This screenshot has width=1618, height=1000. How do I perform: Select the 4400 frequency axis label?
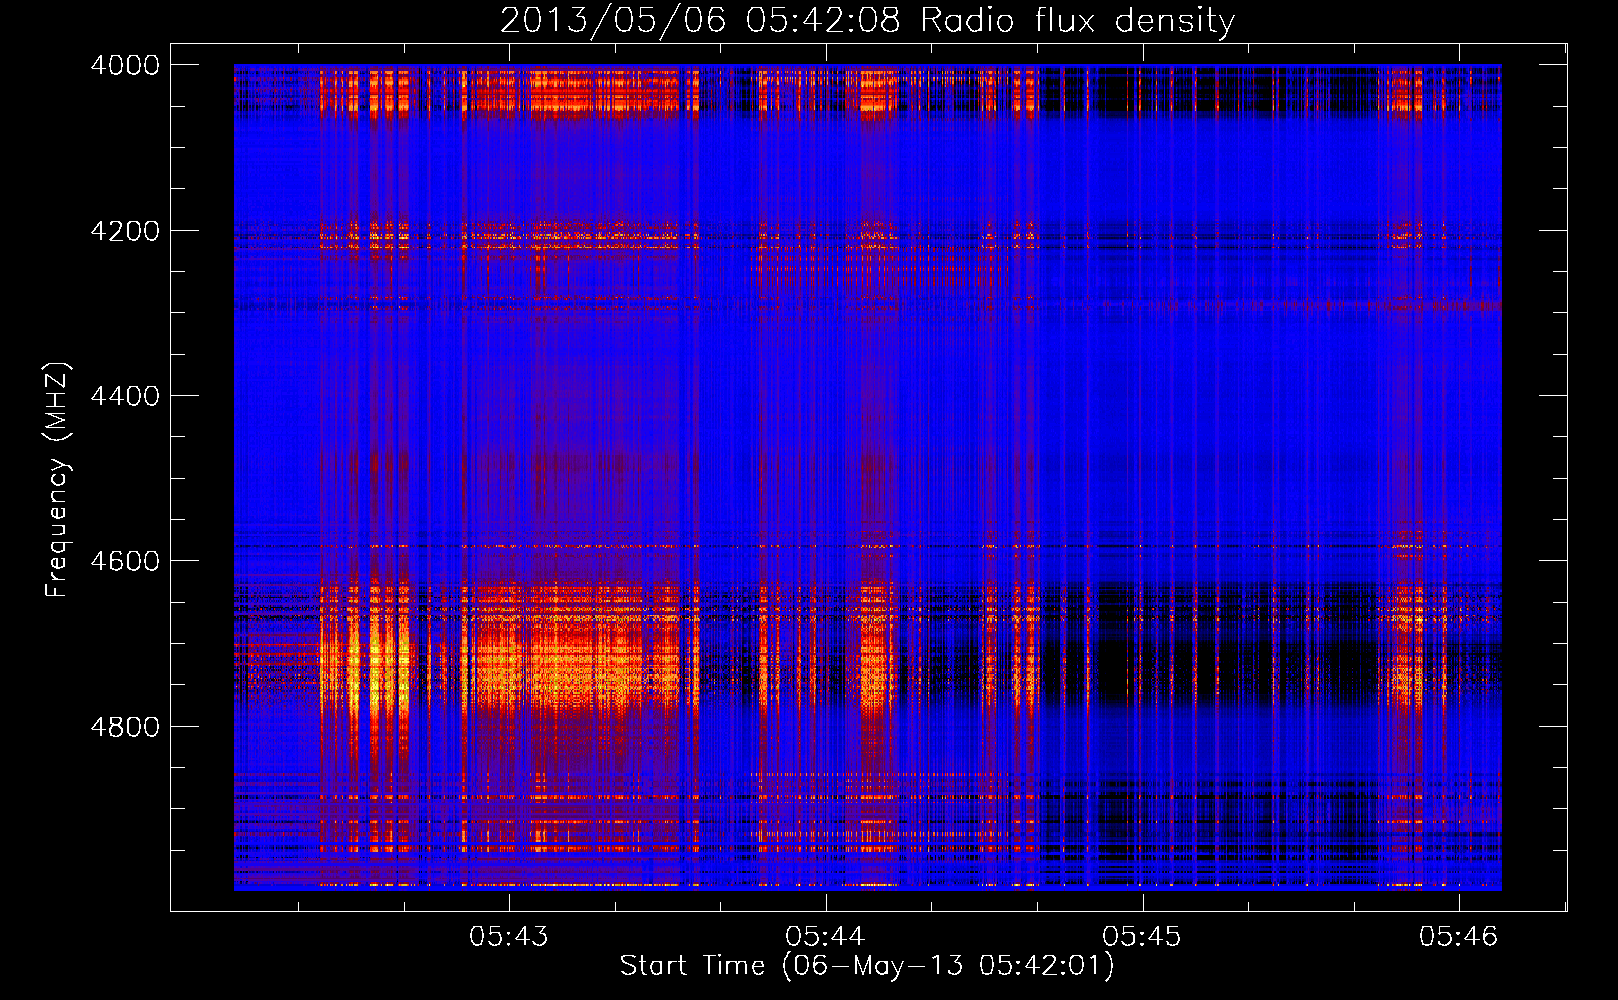point(125,396)
